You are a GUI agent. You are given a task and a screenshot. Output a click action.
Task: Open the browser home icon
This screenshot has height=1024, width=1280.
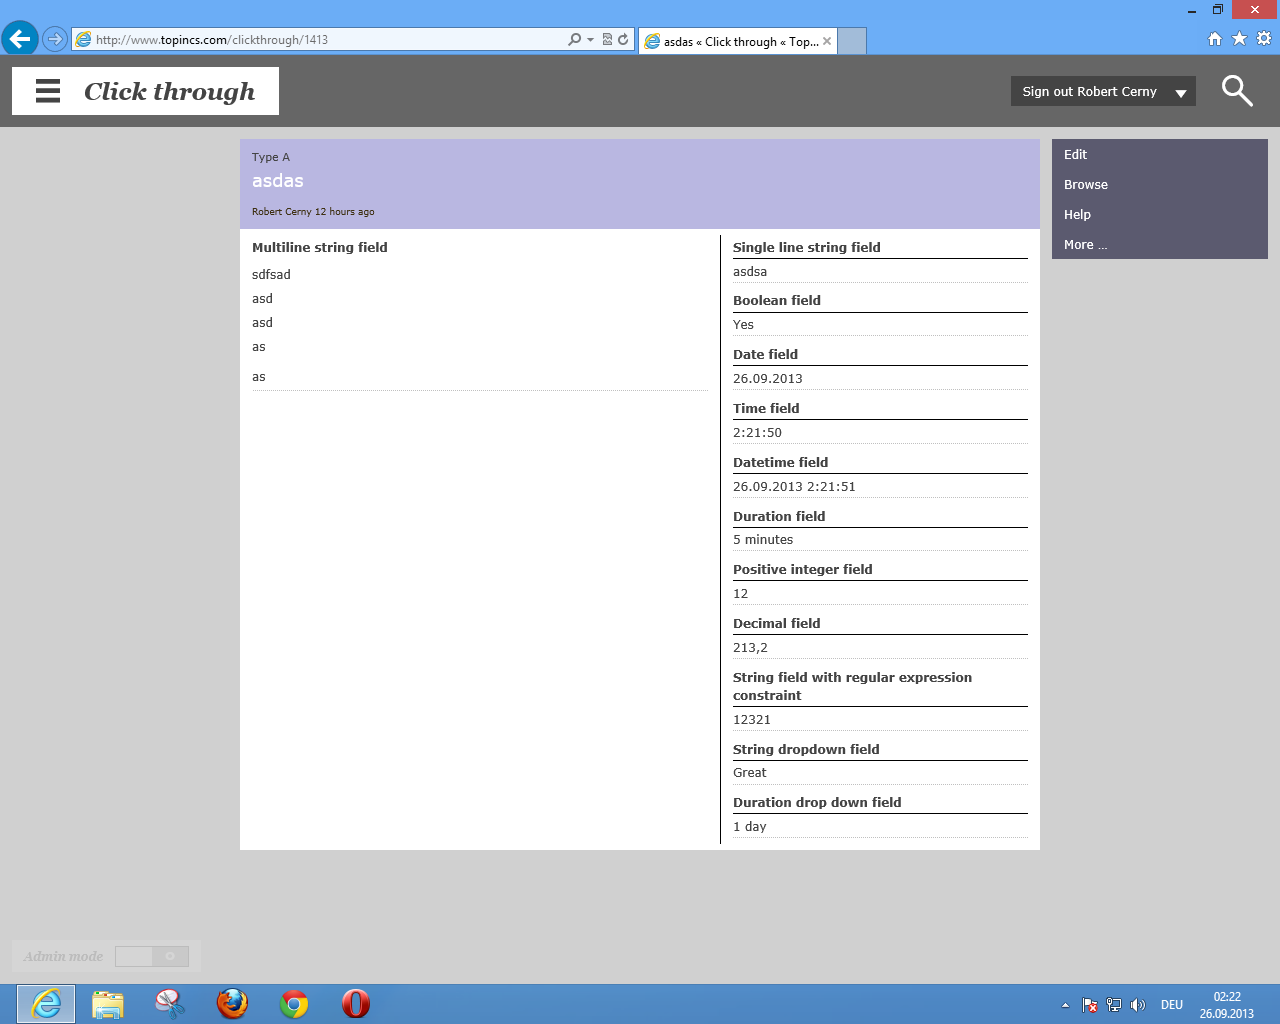(x=1215, y=39)
